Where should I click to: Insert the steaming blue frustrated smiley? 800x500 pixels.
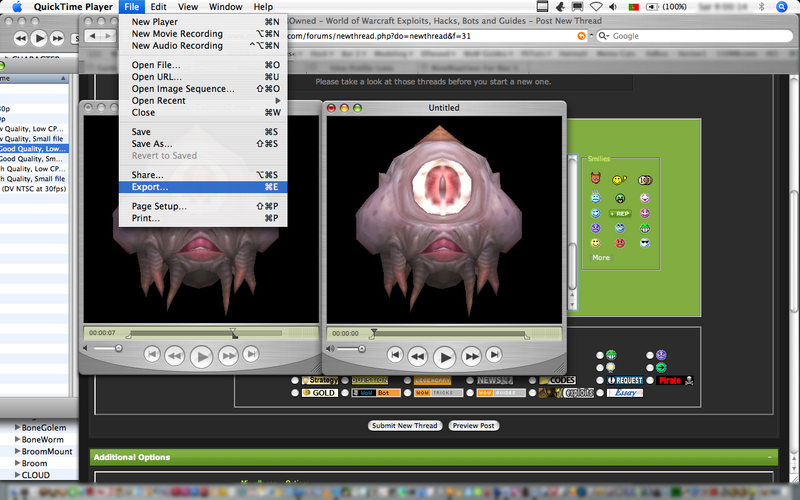[x=595, y=197]
